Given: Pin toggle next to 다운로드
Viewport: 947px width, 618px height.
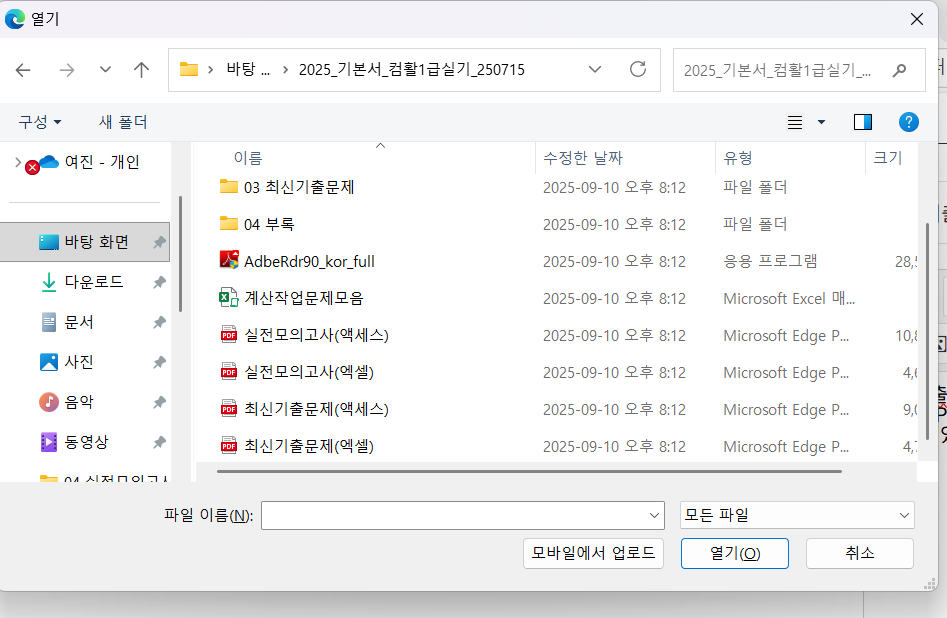Looking at the screenshot, I should (x=159, y=283).
